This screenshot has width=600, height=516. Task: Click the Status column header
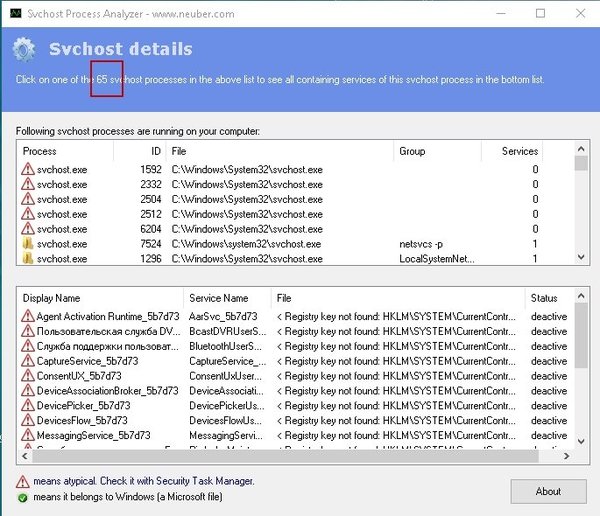pos(544,298)
